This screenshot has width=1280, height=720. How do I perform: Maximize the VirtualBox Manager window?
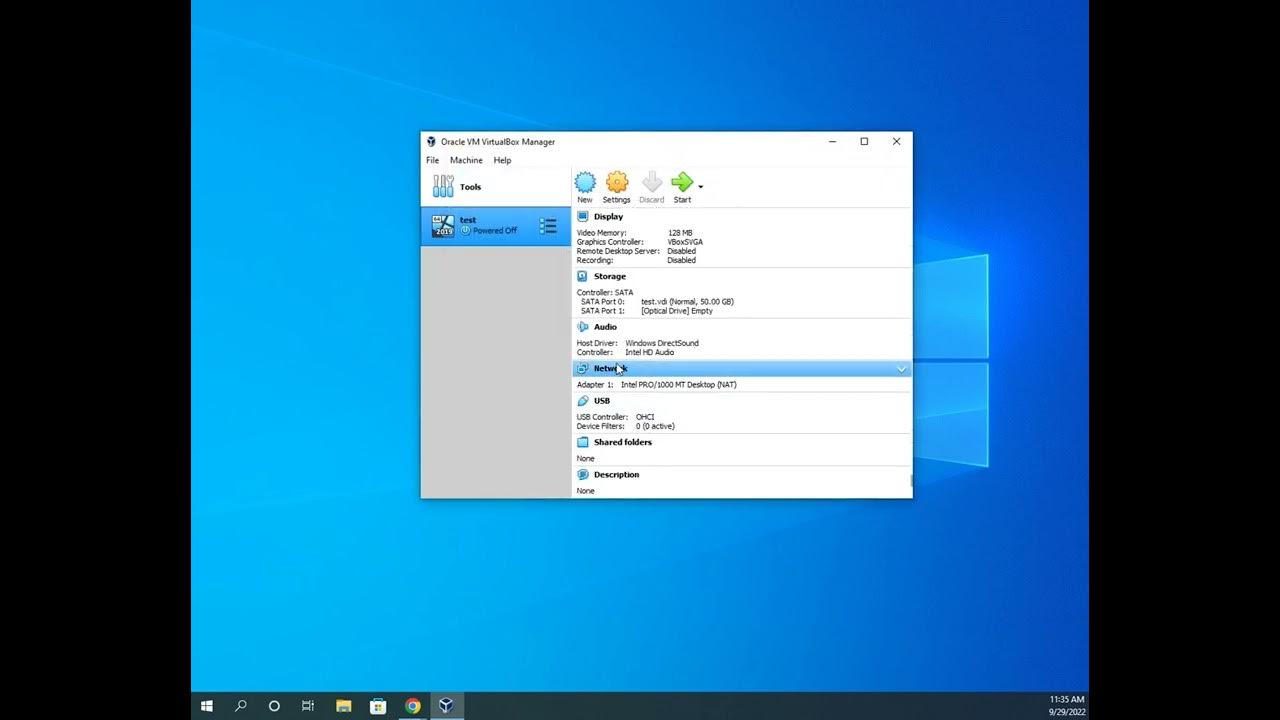pyautogui.click(x=864, y=141)
